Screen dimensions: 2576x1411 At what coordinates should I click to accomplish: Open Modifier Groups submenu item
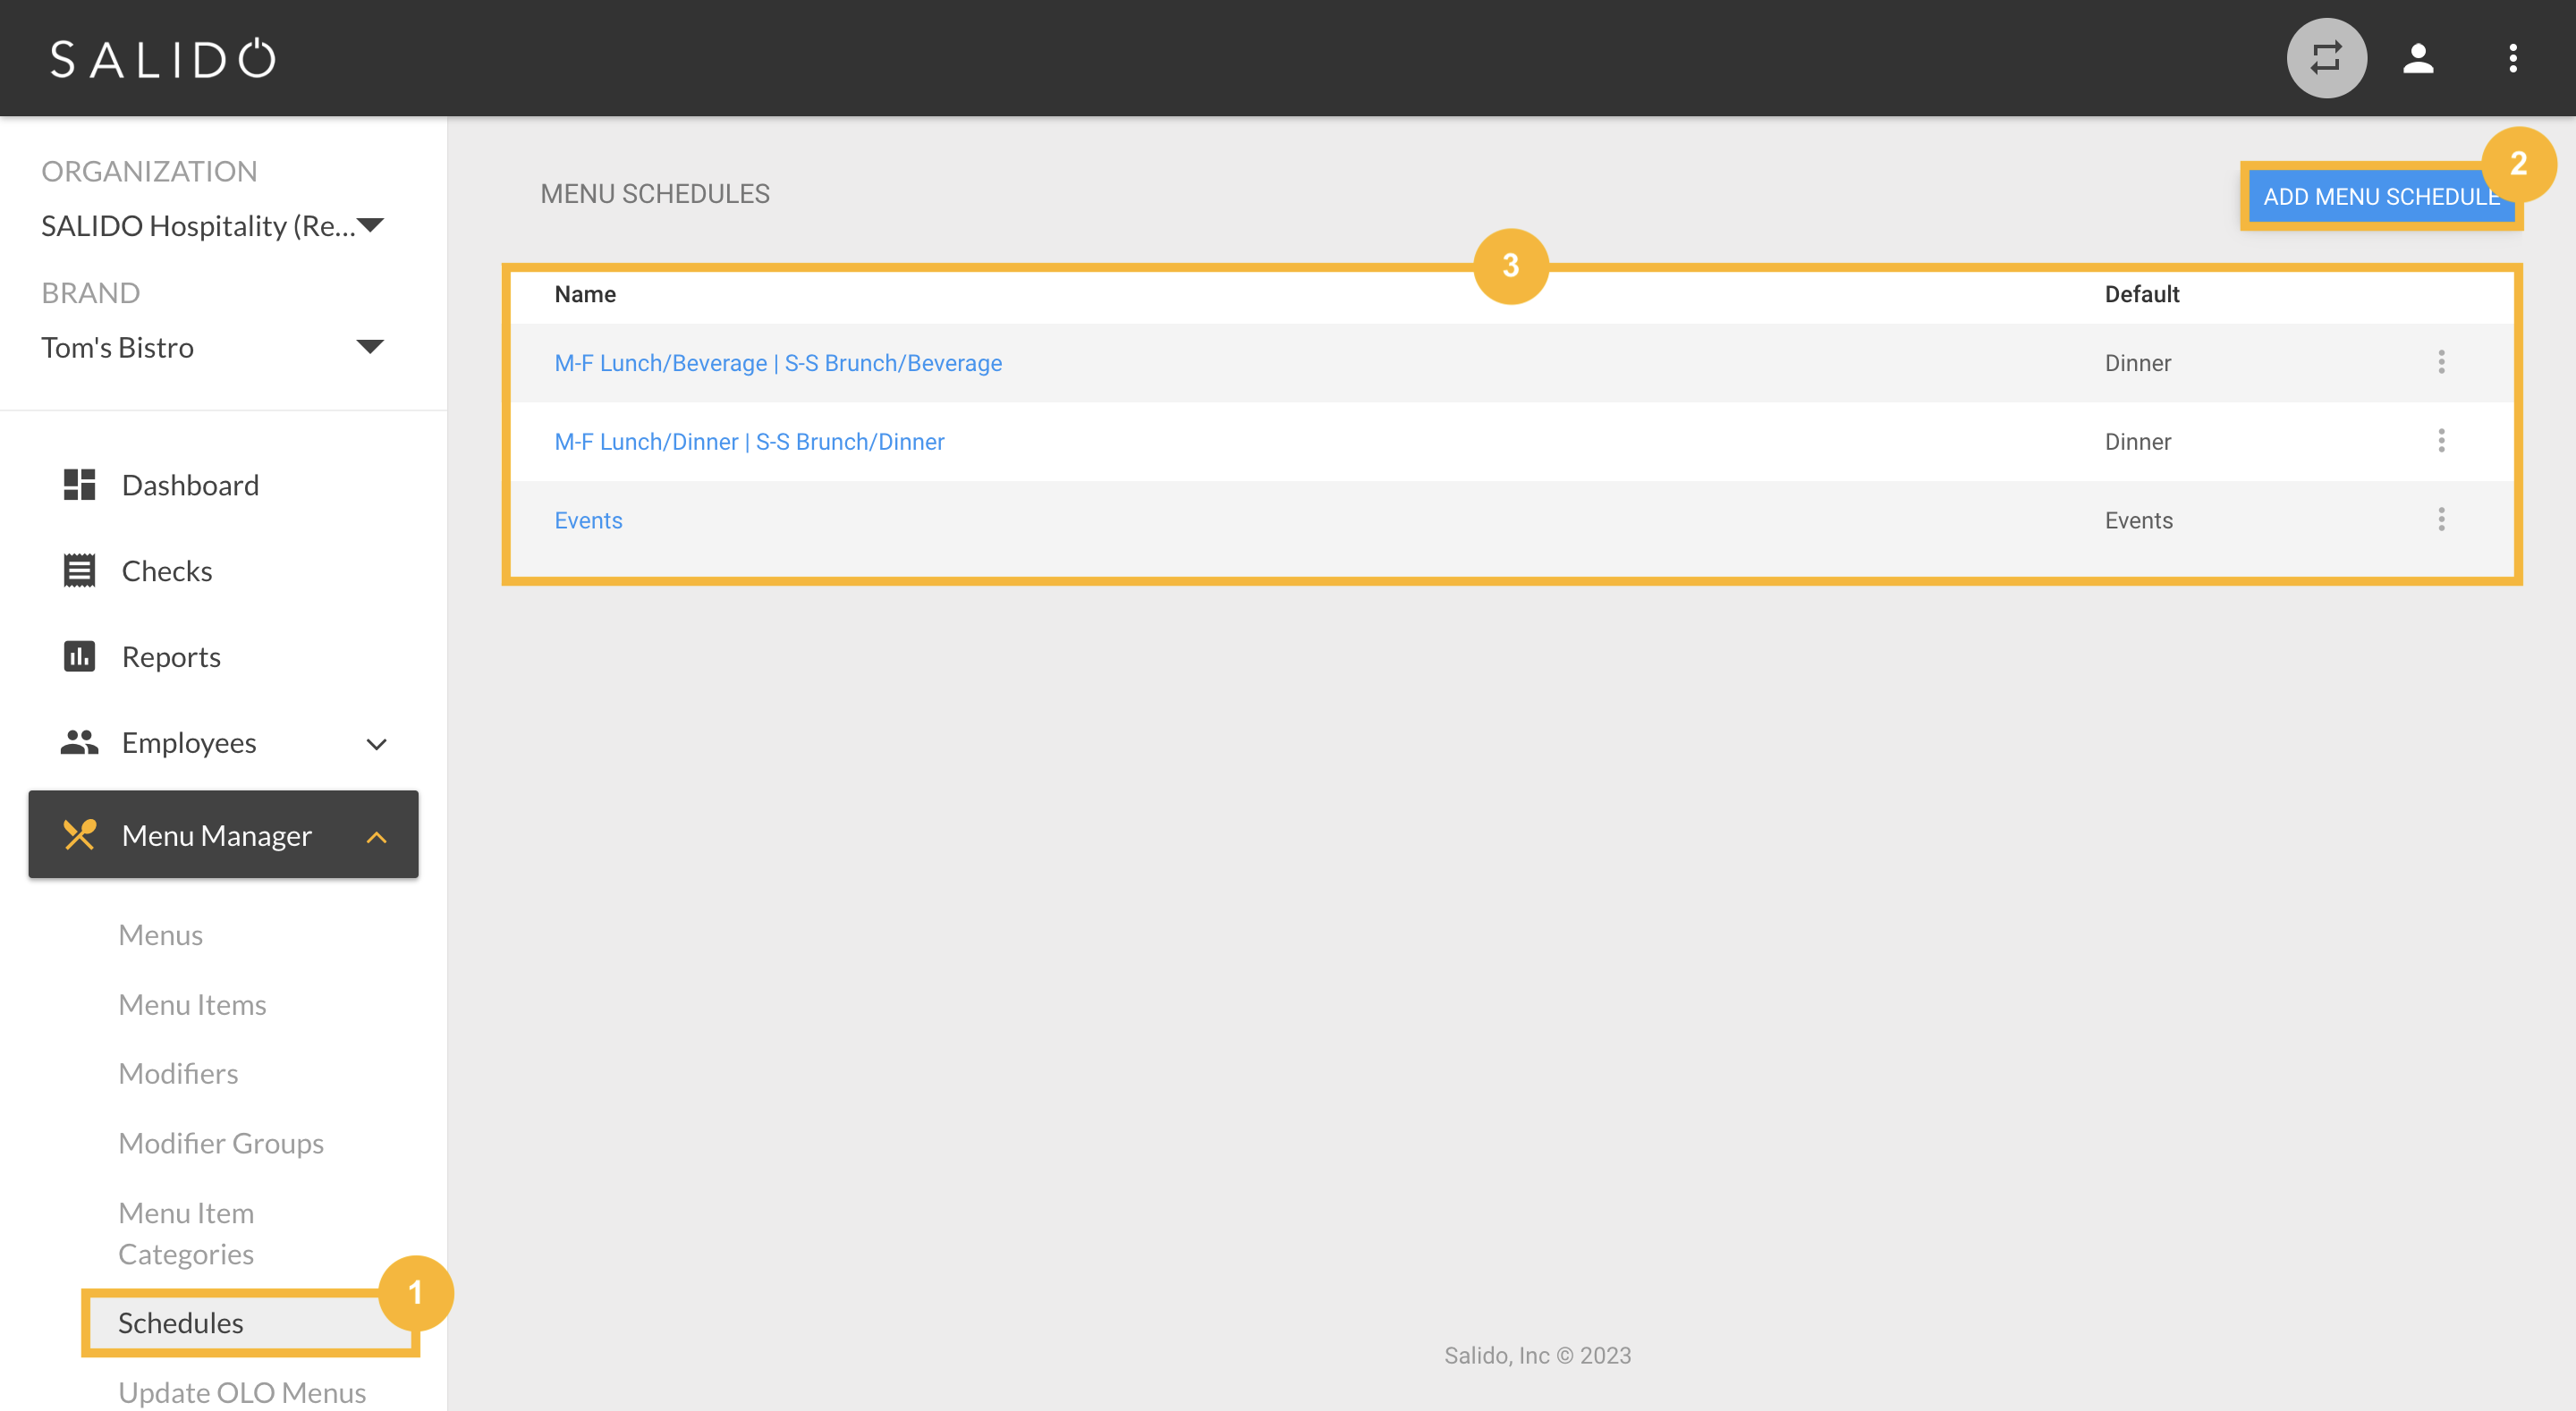coord(221,1144)
